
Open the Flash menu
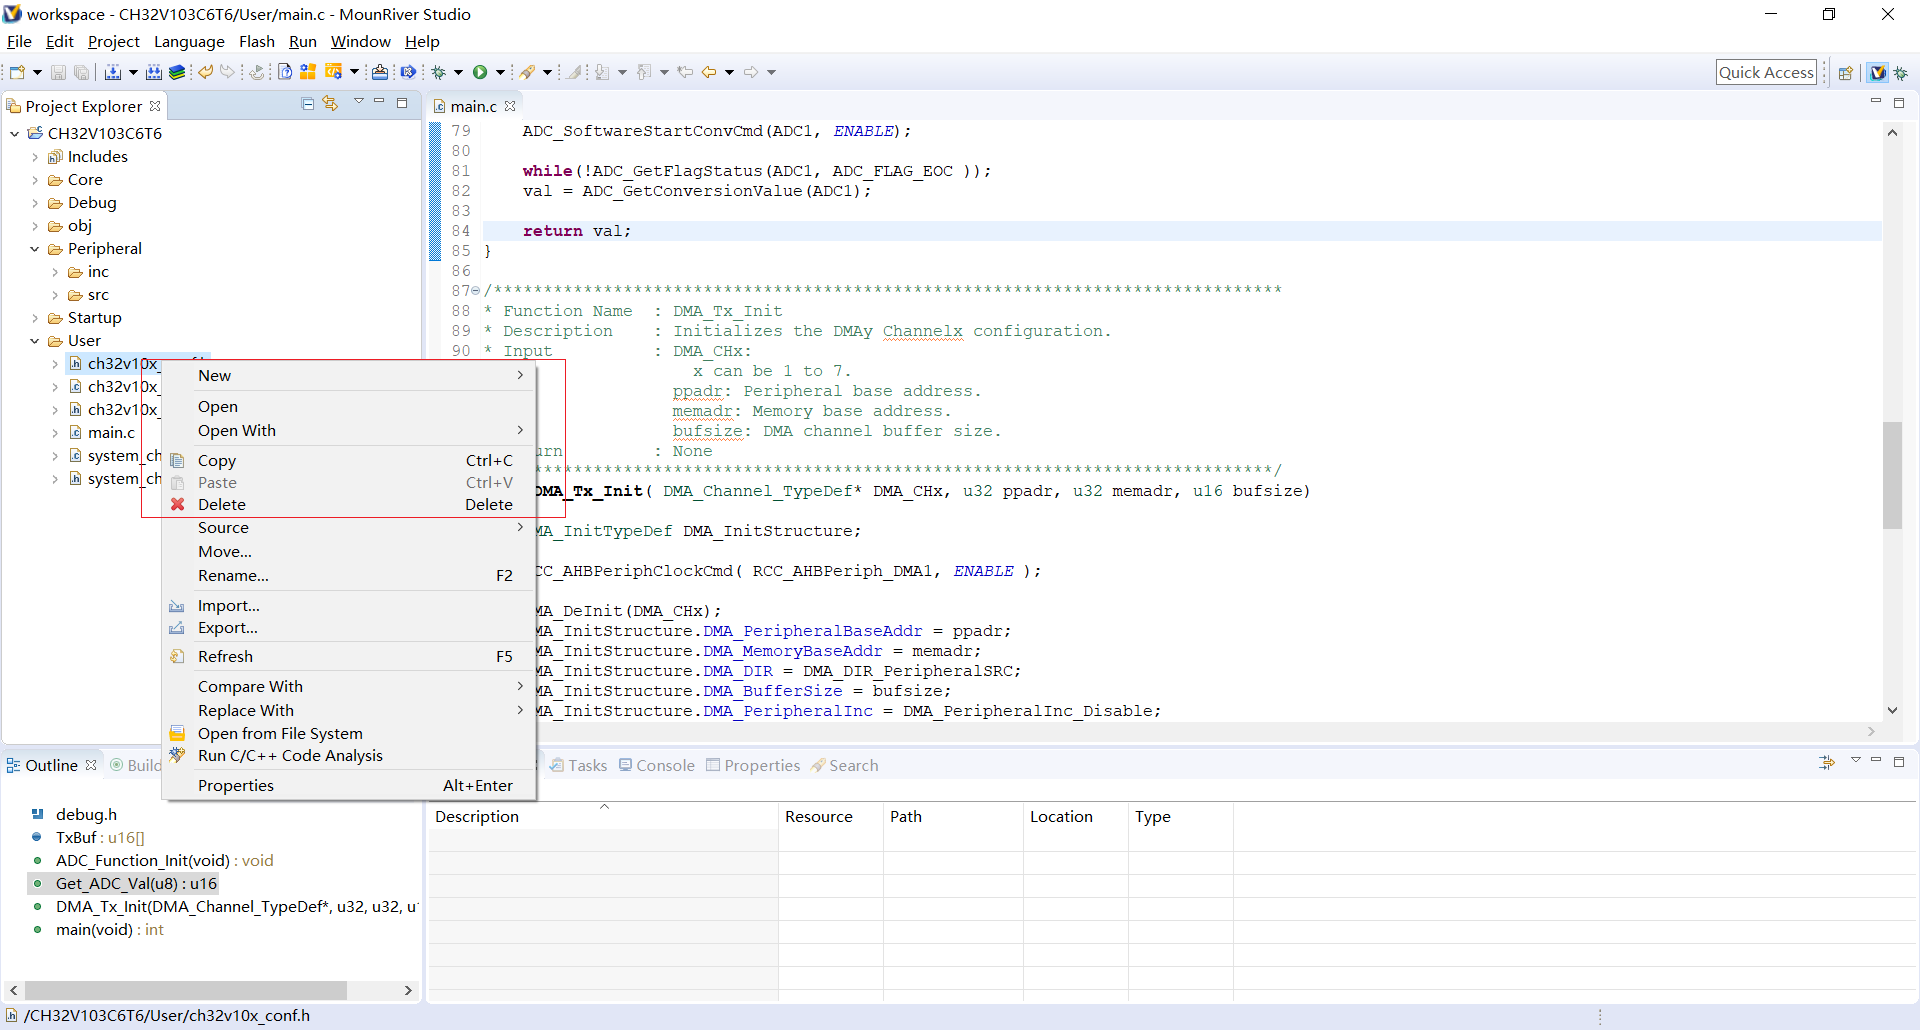[257, 41]
